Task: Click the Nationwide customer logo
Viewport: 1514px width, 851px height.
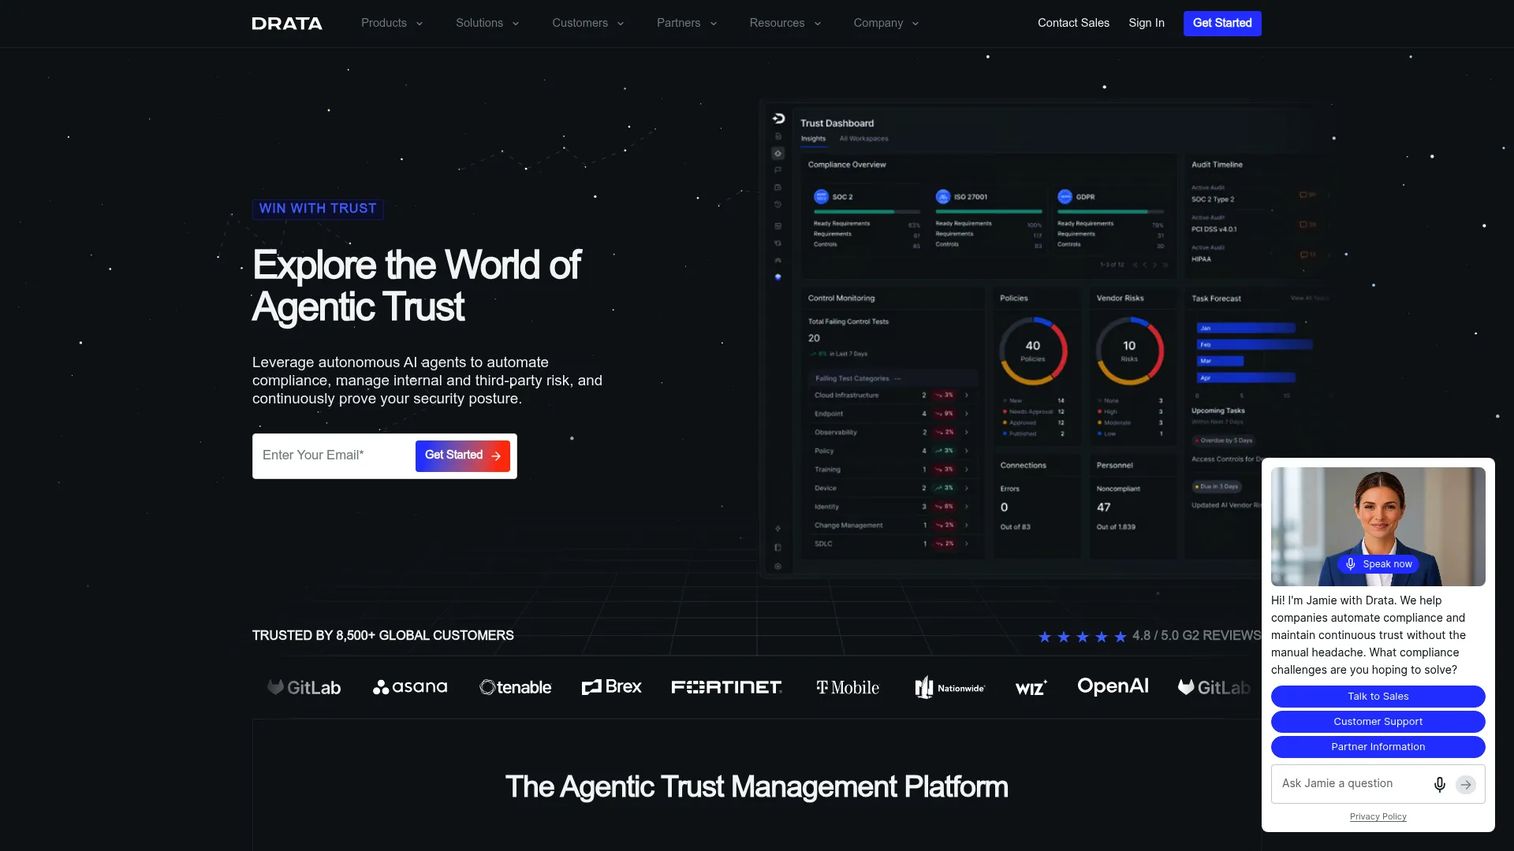Action: coord(949,687)
